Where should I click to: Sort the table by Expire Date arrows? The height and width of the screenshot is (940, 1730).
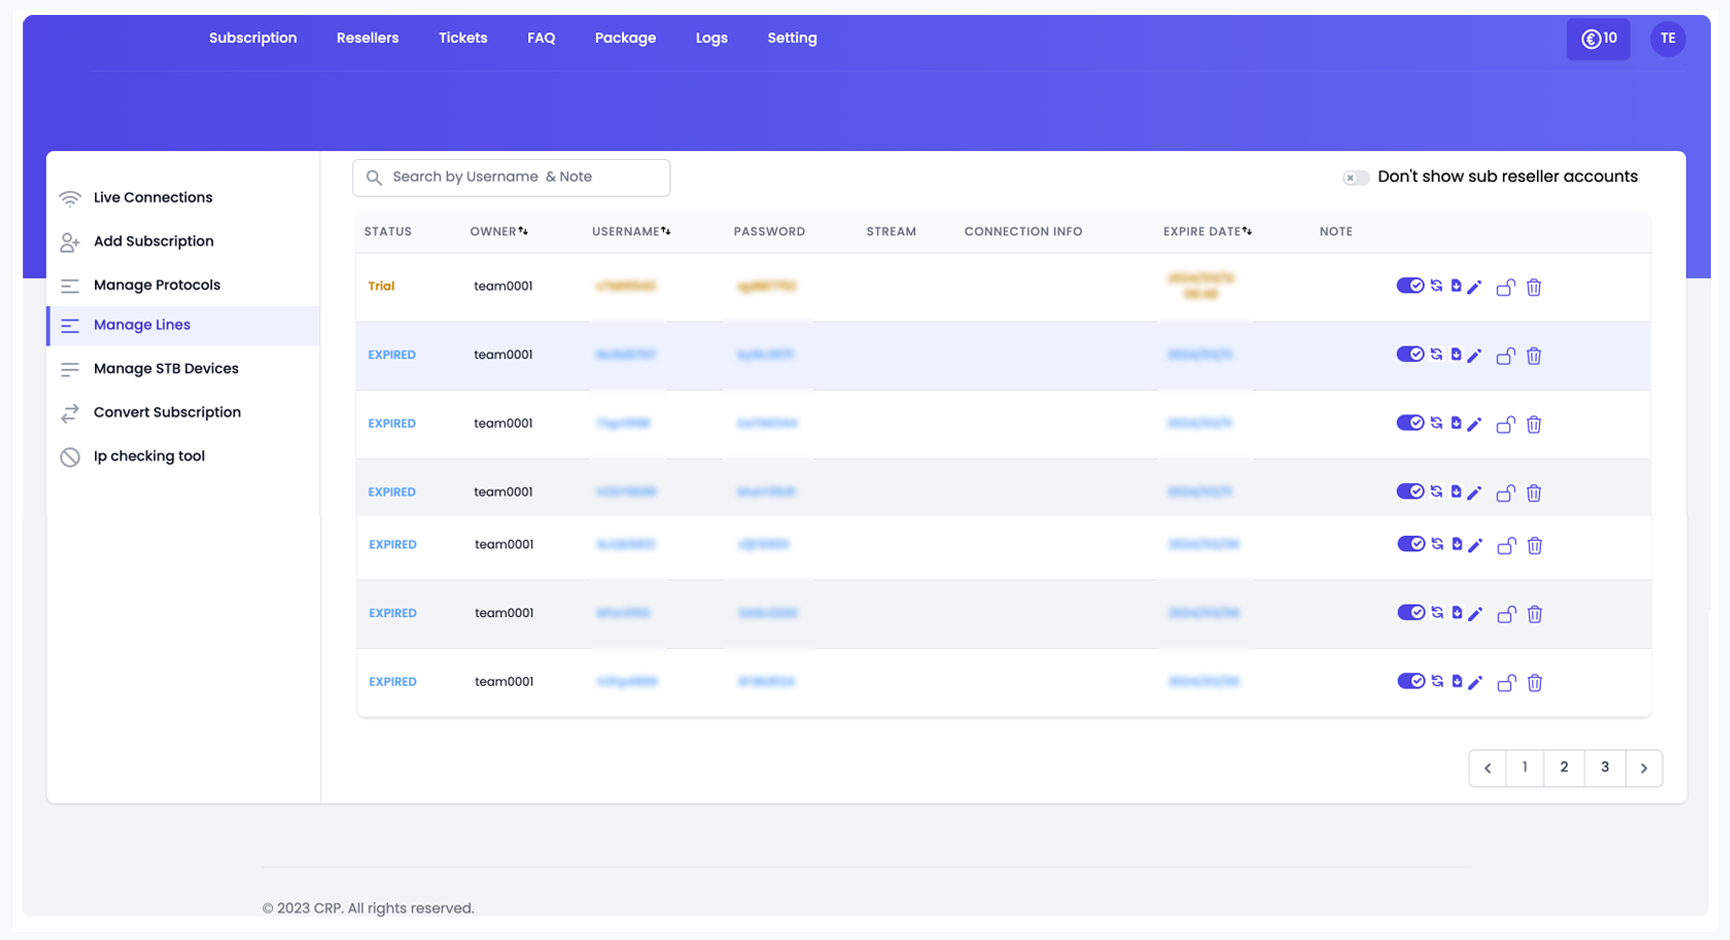tap(1247, 231)
